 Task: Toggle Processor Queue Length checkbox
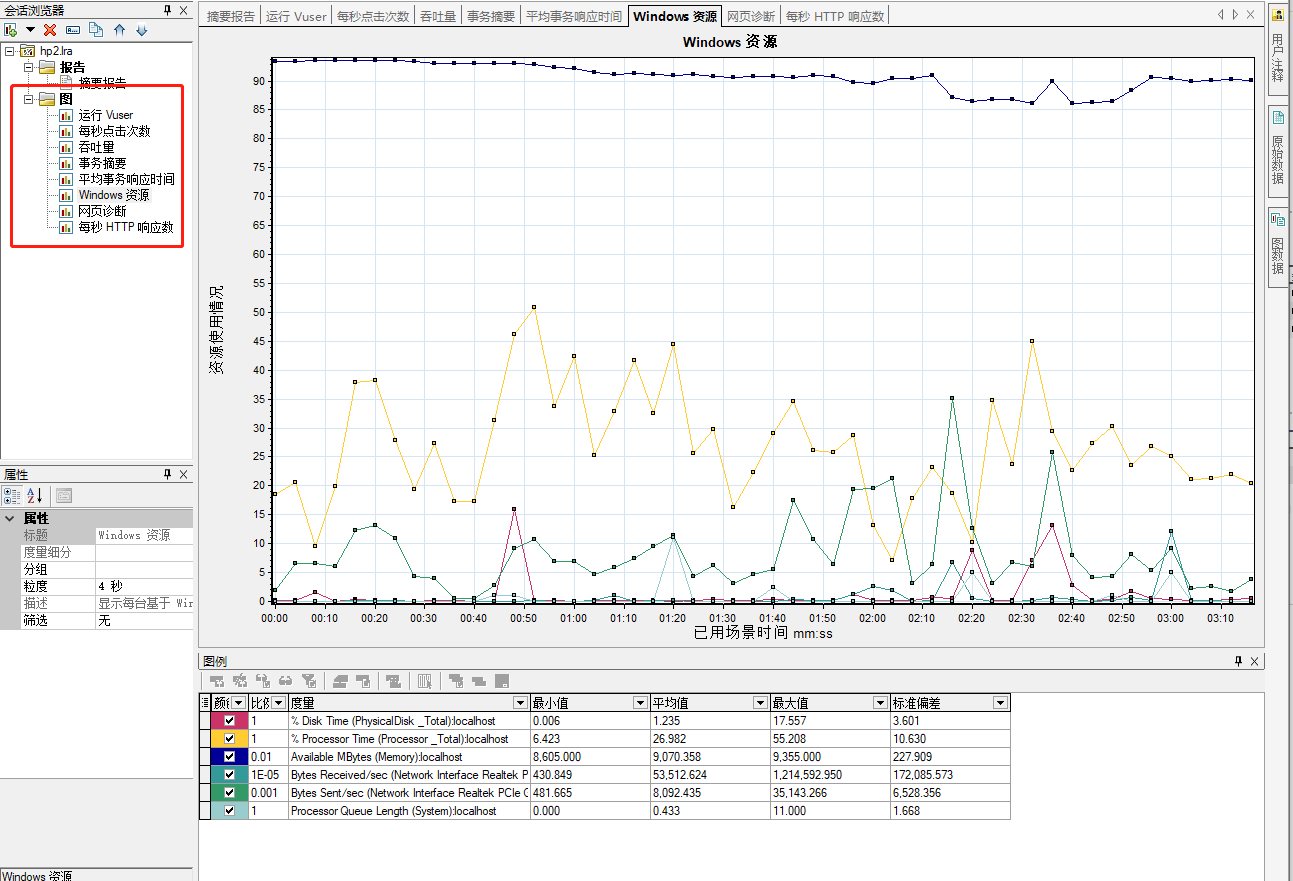(x=231, y=811)
